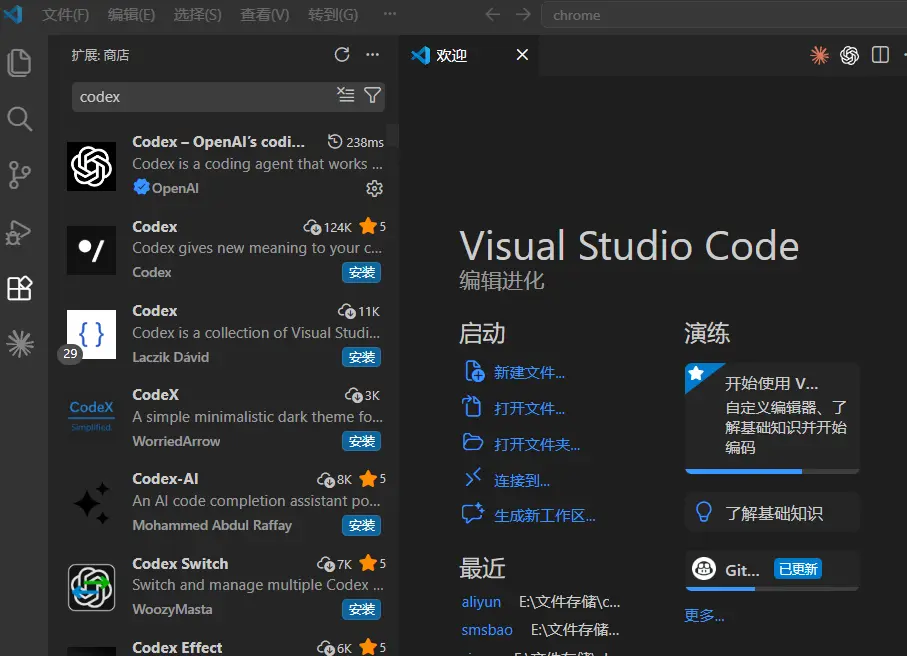This screenshot has width=907, height=656.
Task: Click 打开文件夹... link
Action: point(537,444)
